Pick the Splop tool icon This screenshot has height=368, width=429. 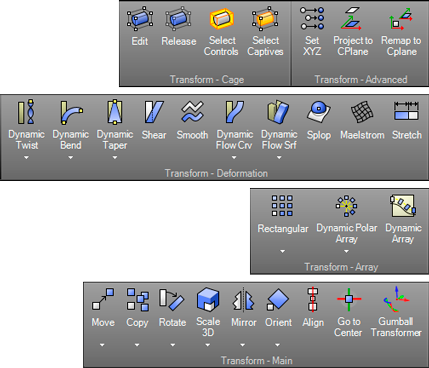(319, 112)
